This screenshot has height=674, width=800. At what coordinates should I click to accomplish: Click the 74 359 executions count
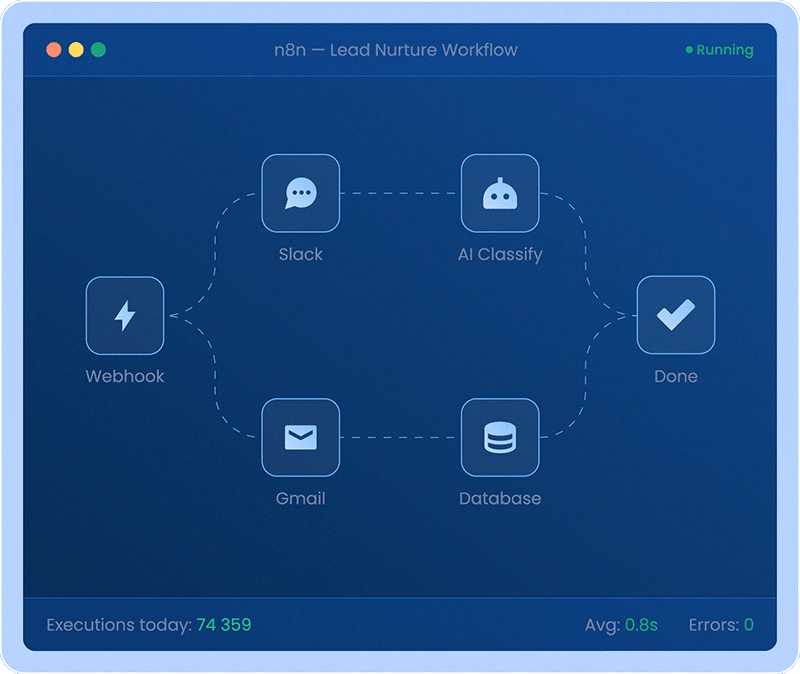coord(223,625)
